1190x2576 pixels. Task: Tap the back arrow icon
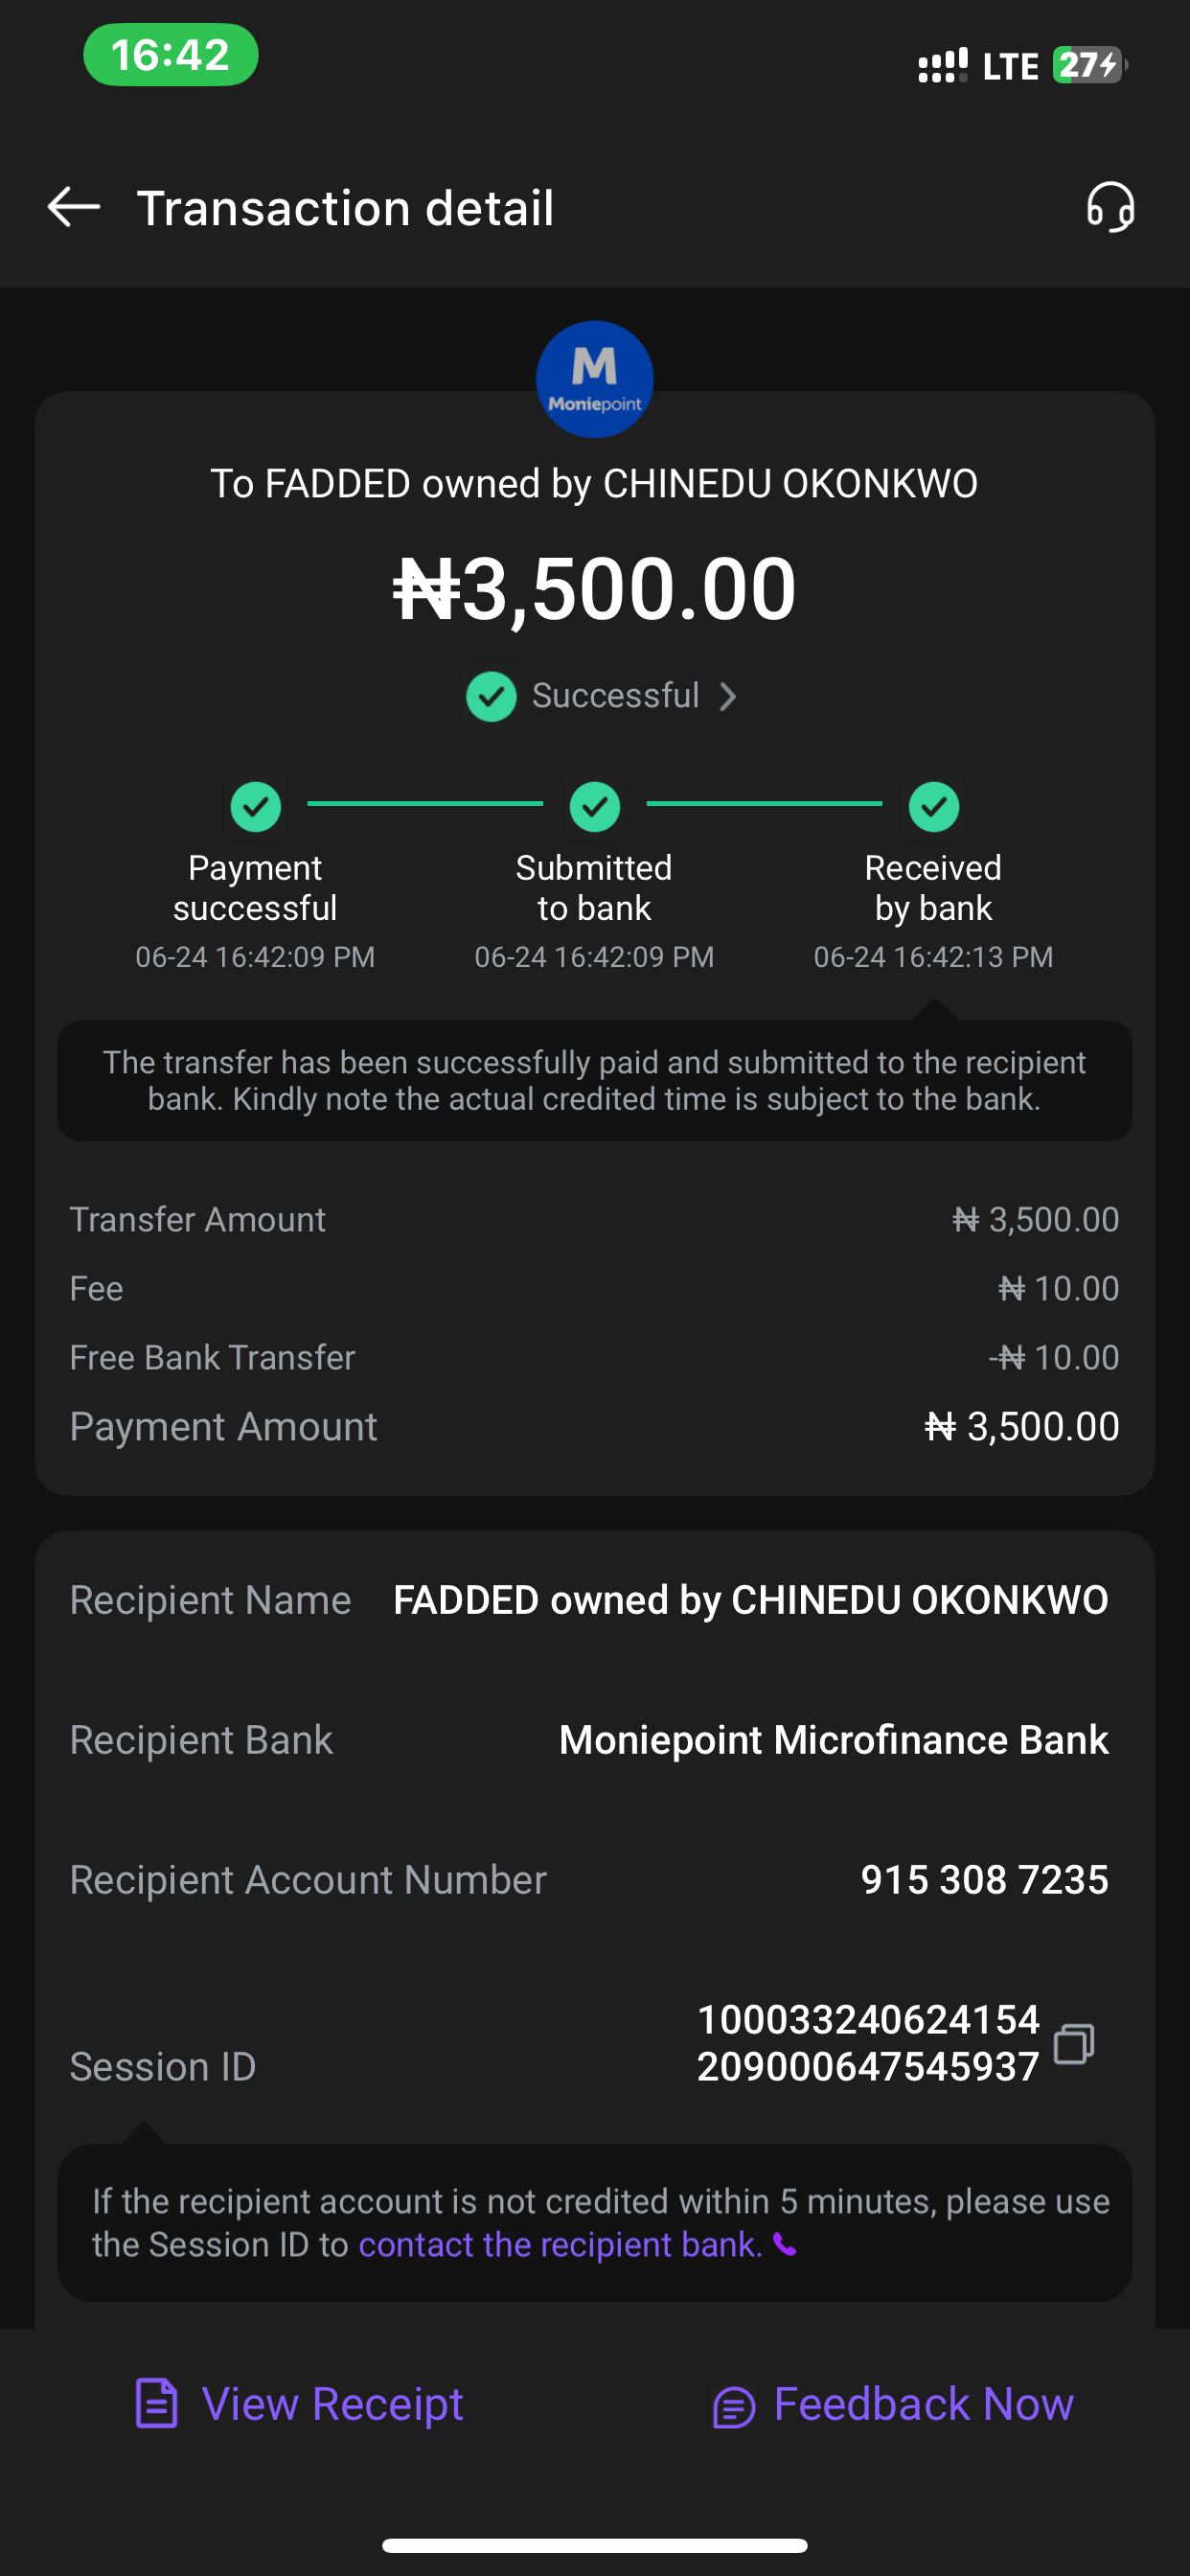click(74, 207)
